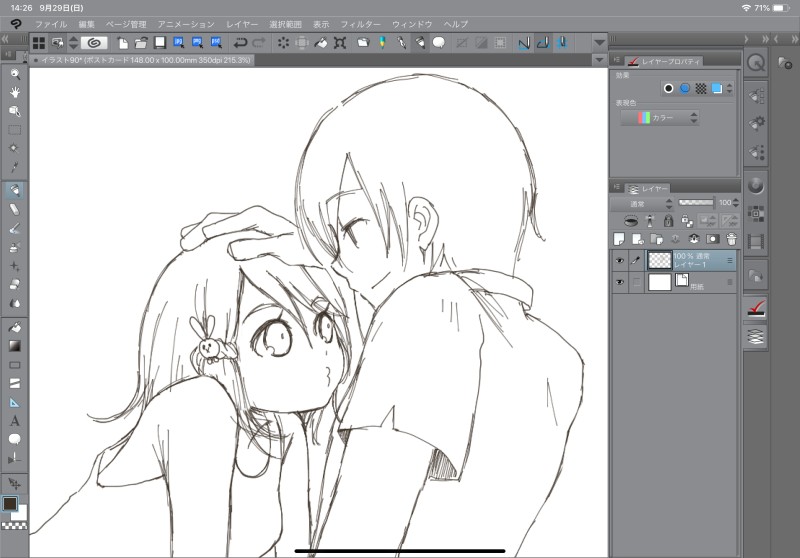The height and width of the screenshot is (558, 800).
Task: Select the Correct line tool
Action: click(15, 458)
